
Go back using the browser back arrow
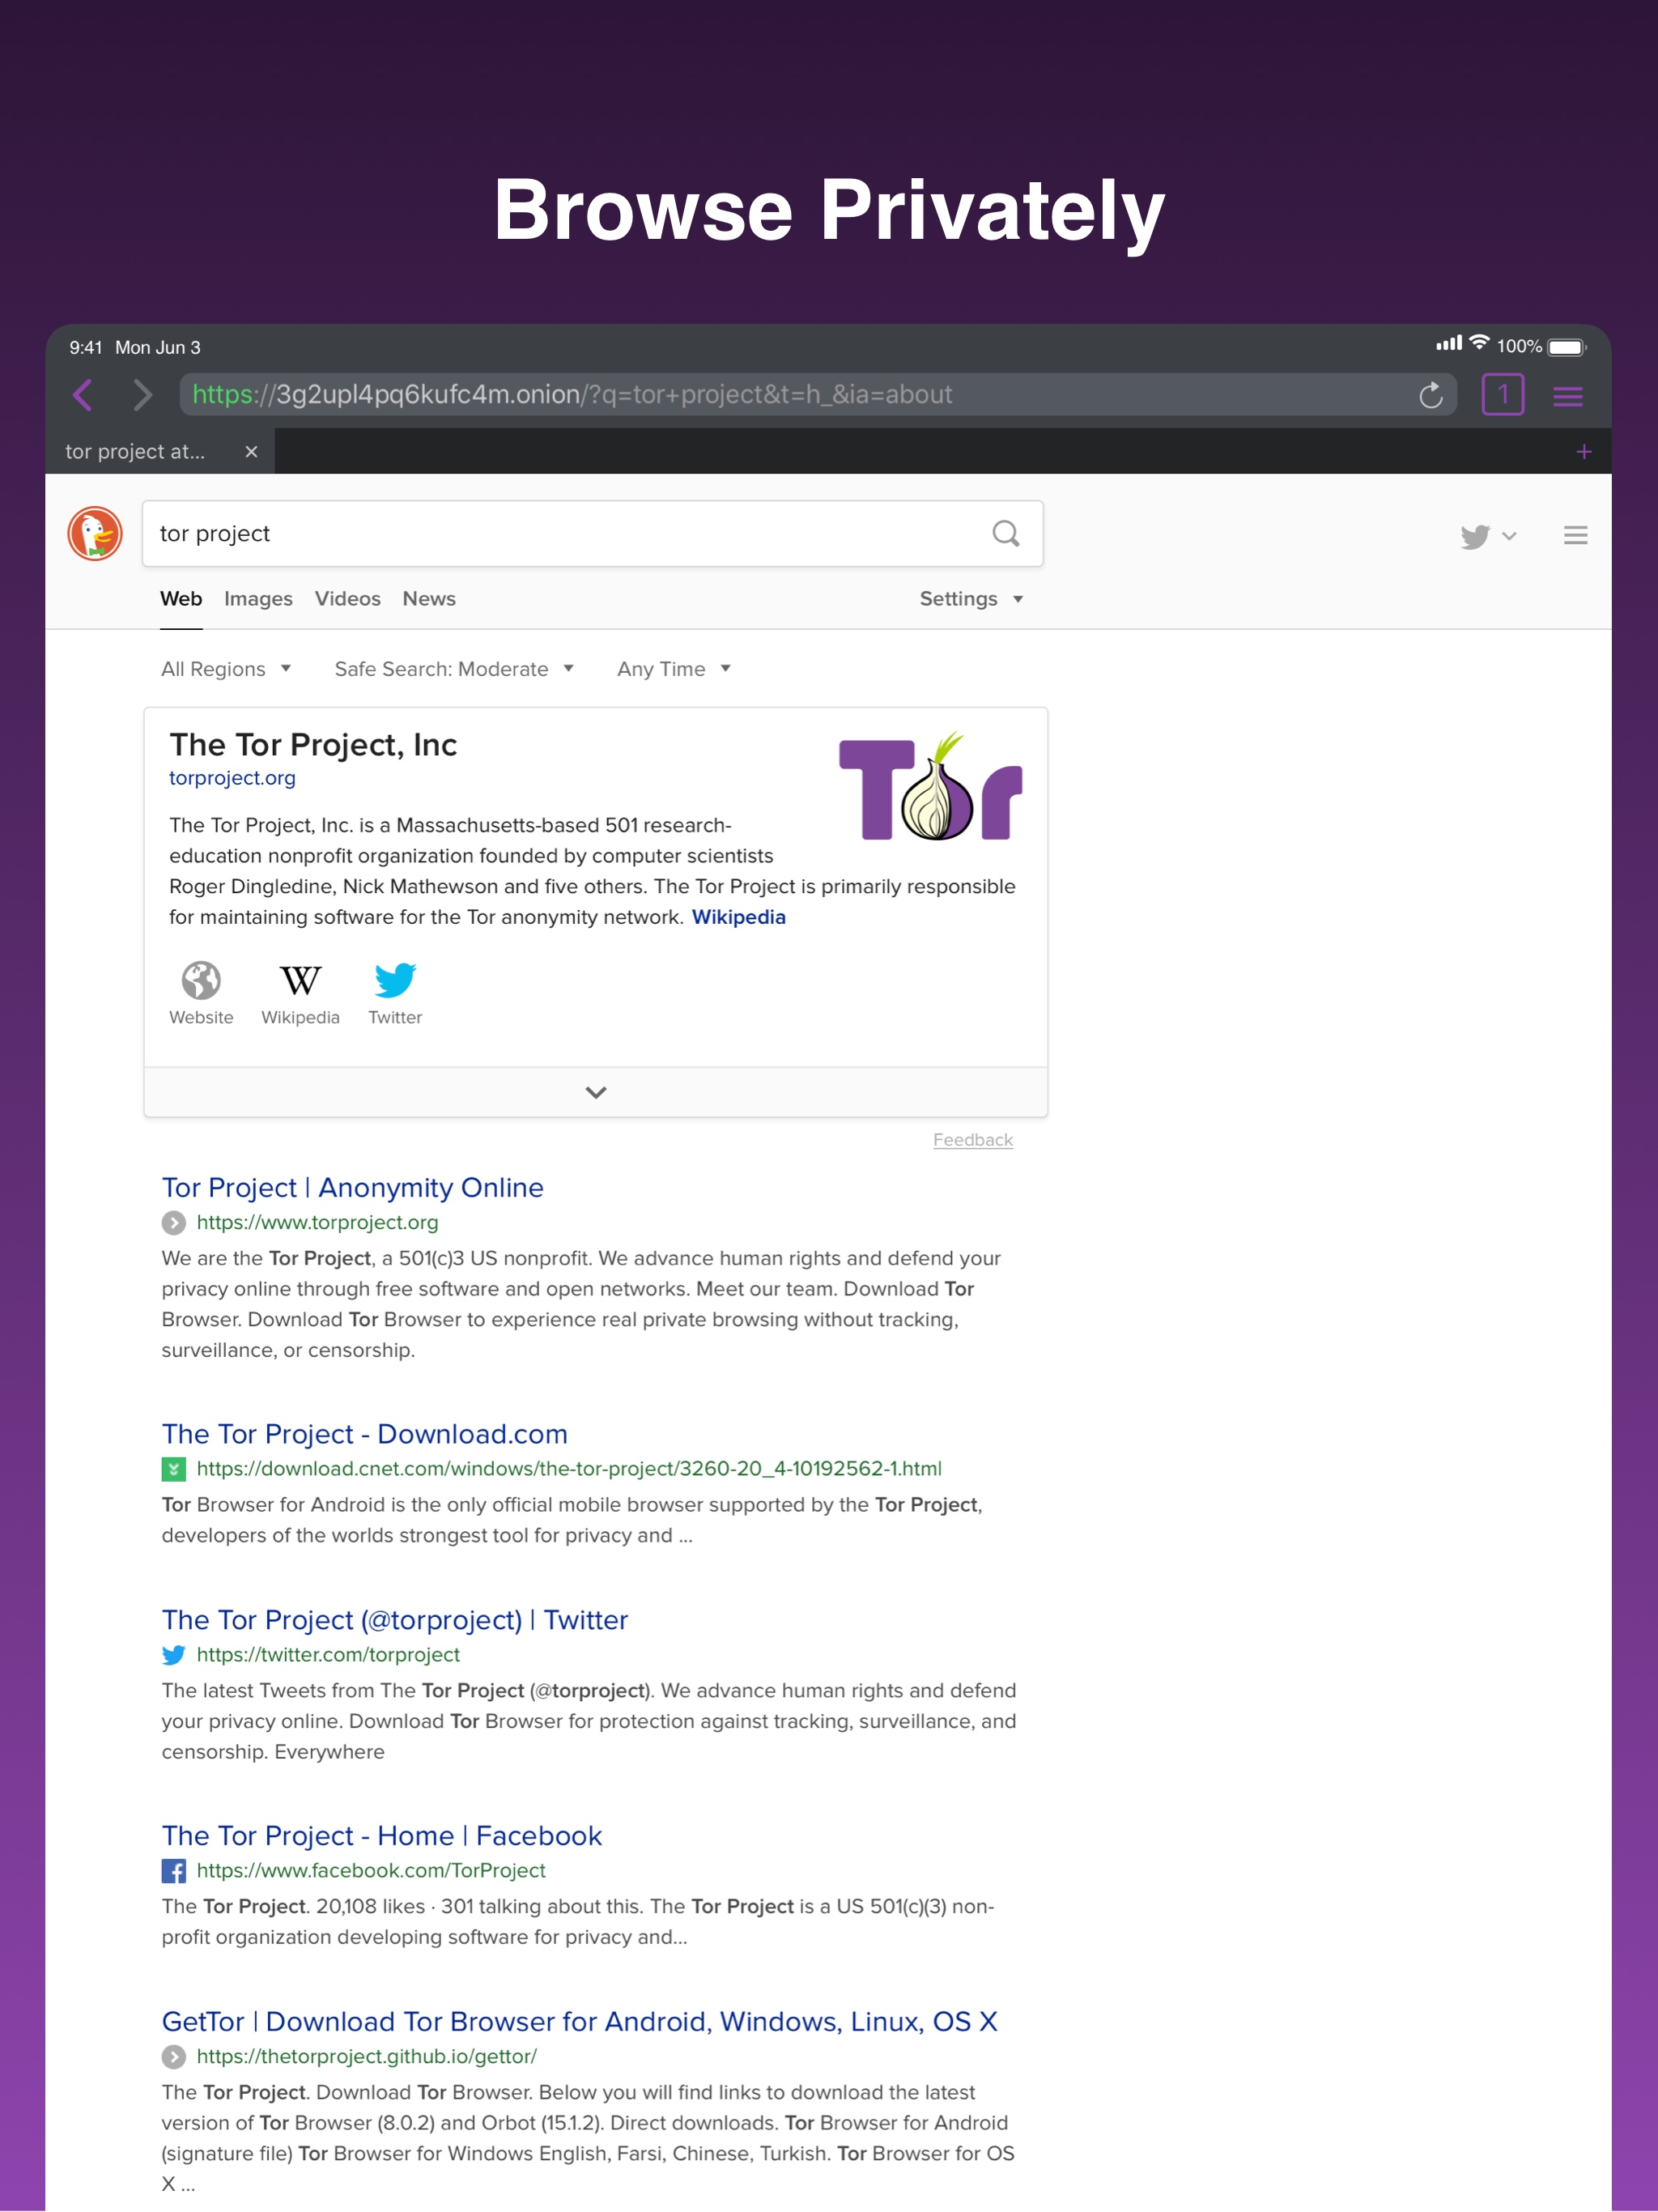83,395
